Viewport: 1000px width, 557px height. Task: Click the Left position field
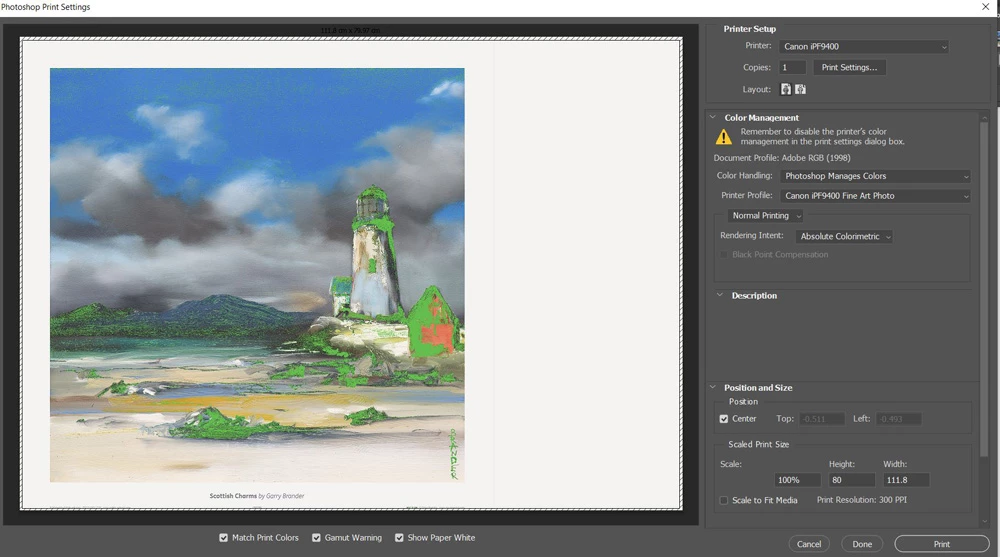coord(898,419)
